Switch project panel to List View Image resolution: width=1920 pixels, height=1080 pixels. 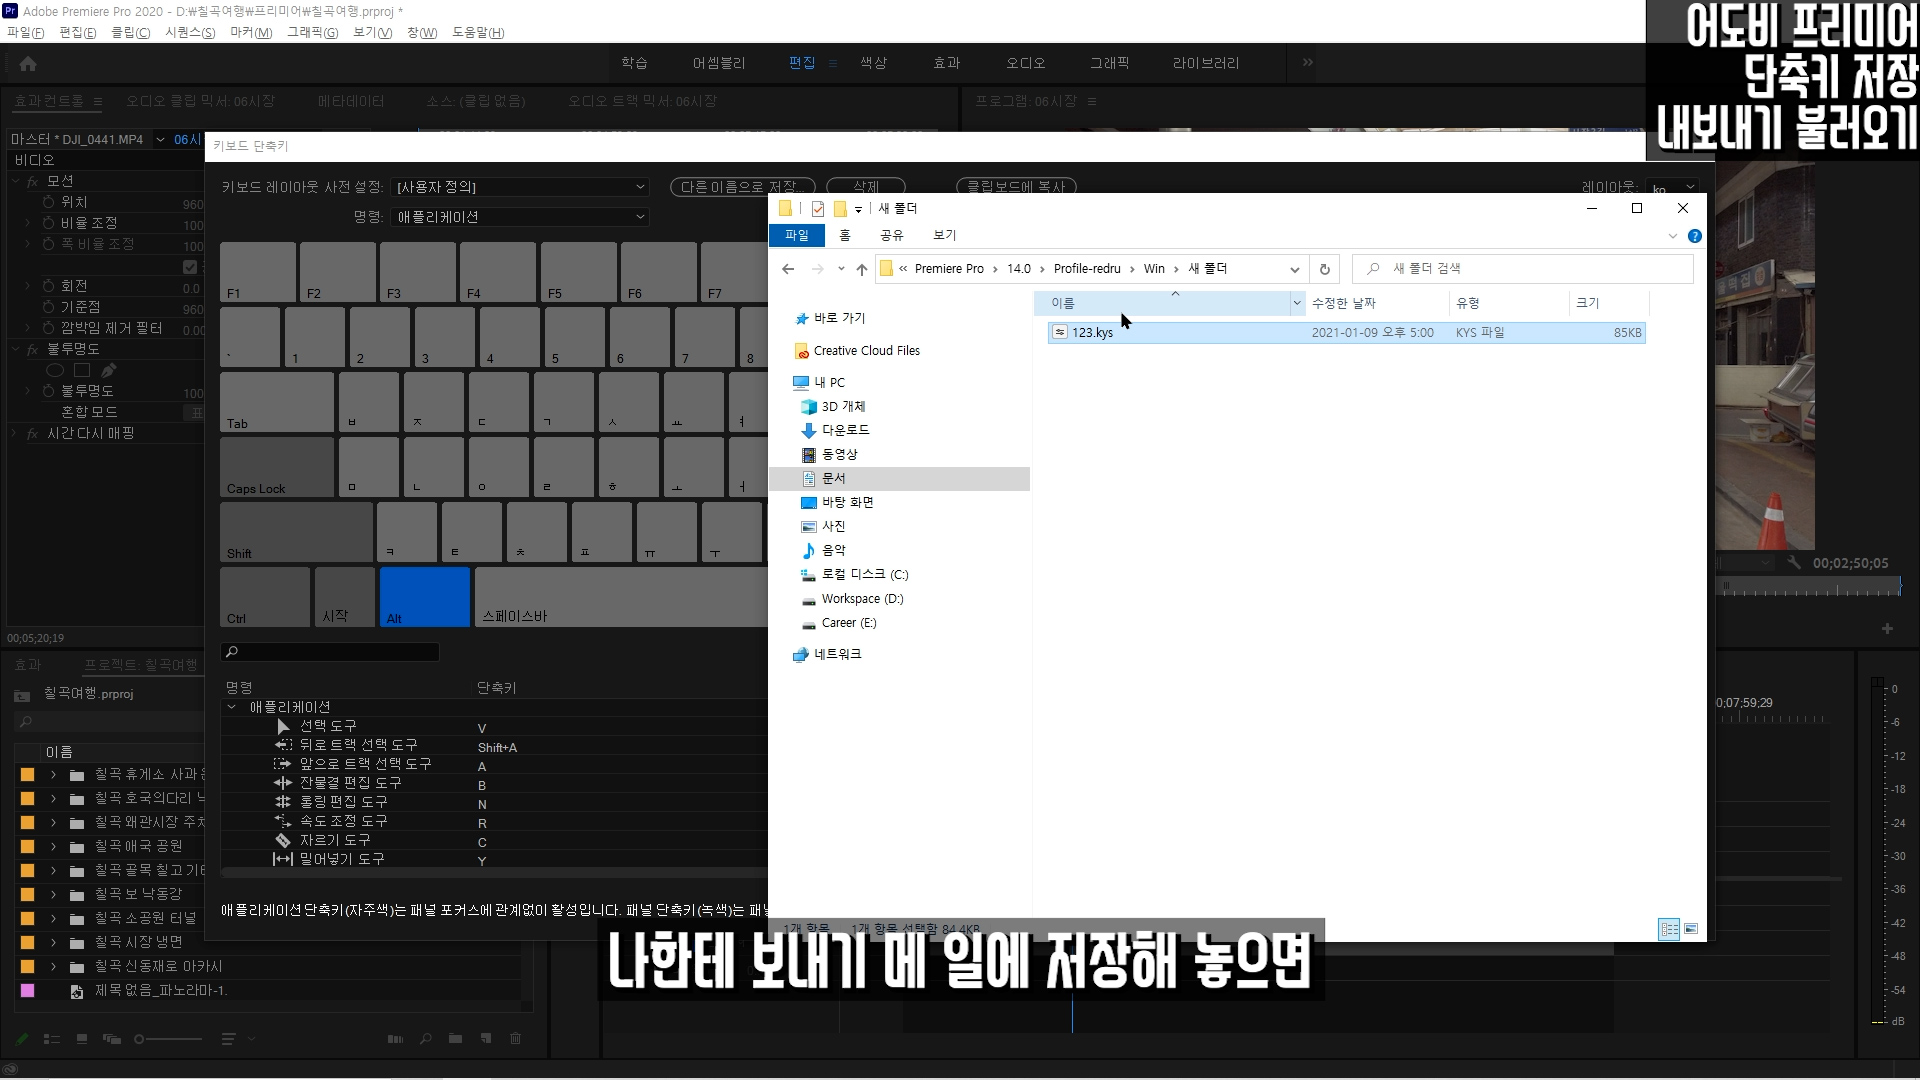pyautogui.click(x=52, y=1039)
